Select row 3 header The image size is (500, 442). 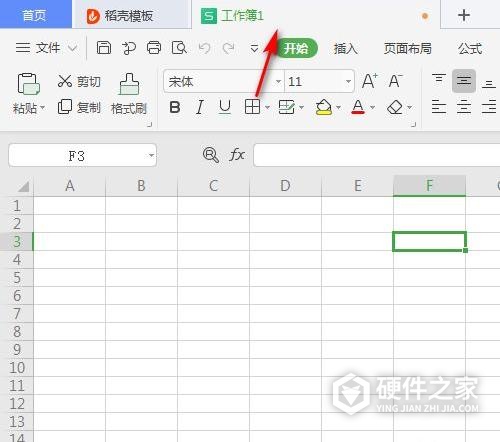click(17, 241)
